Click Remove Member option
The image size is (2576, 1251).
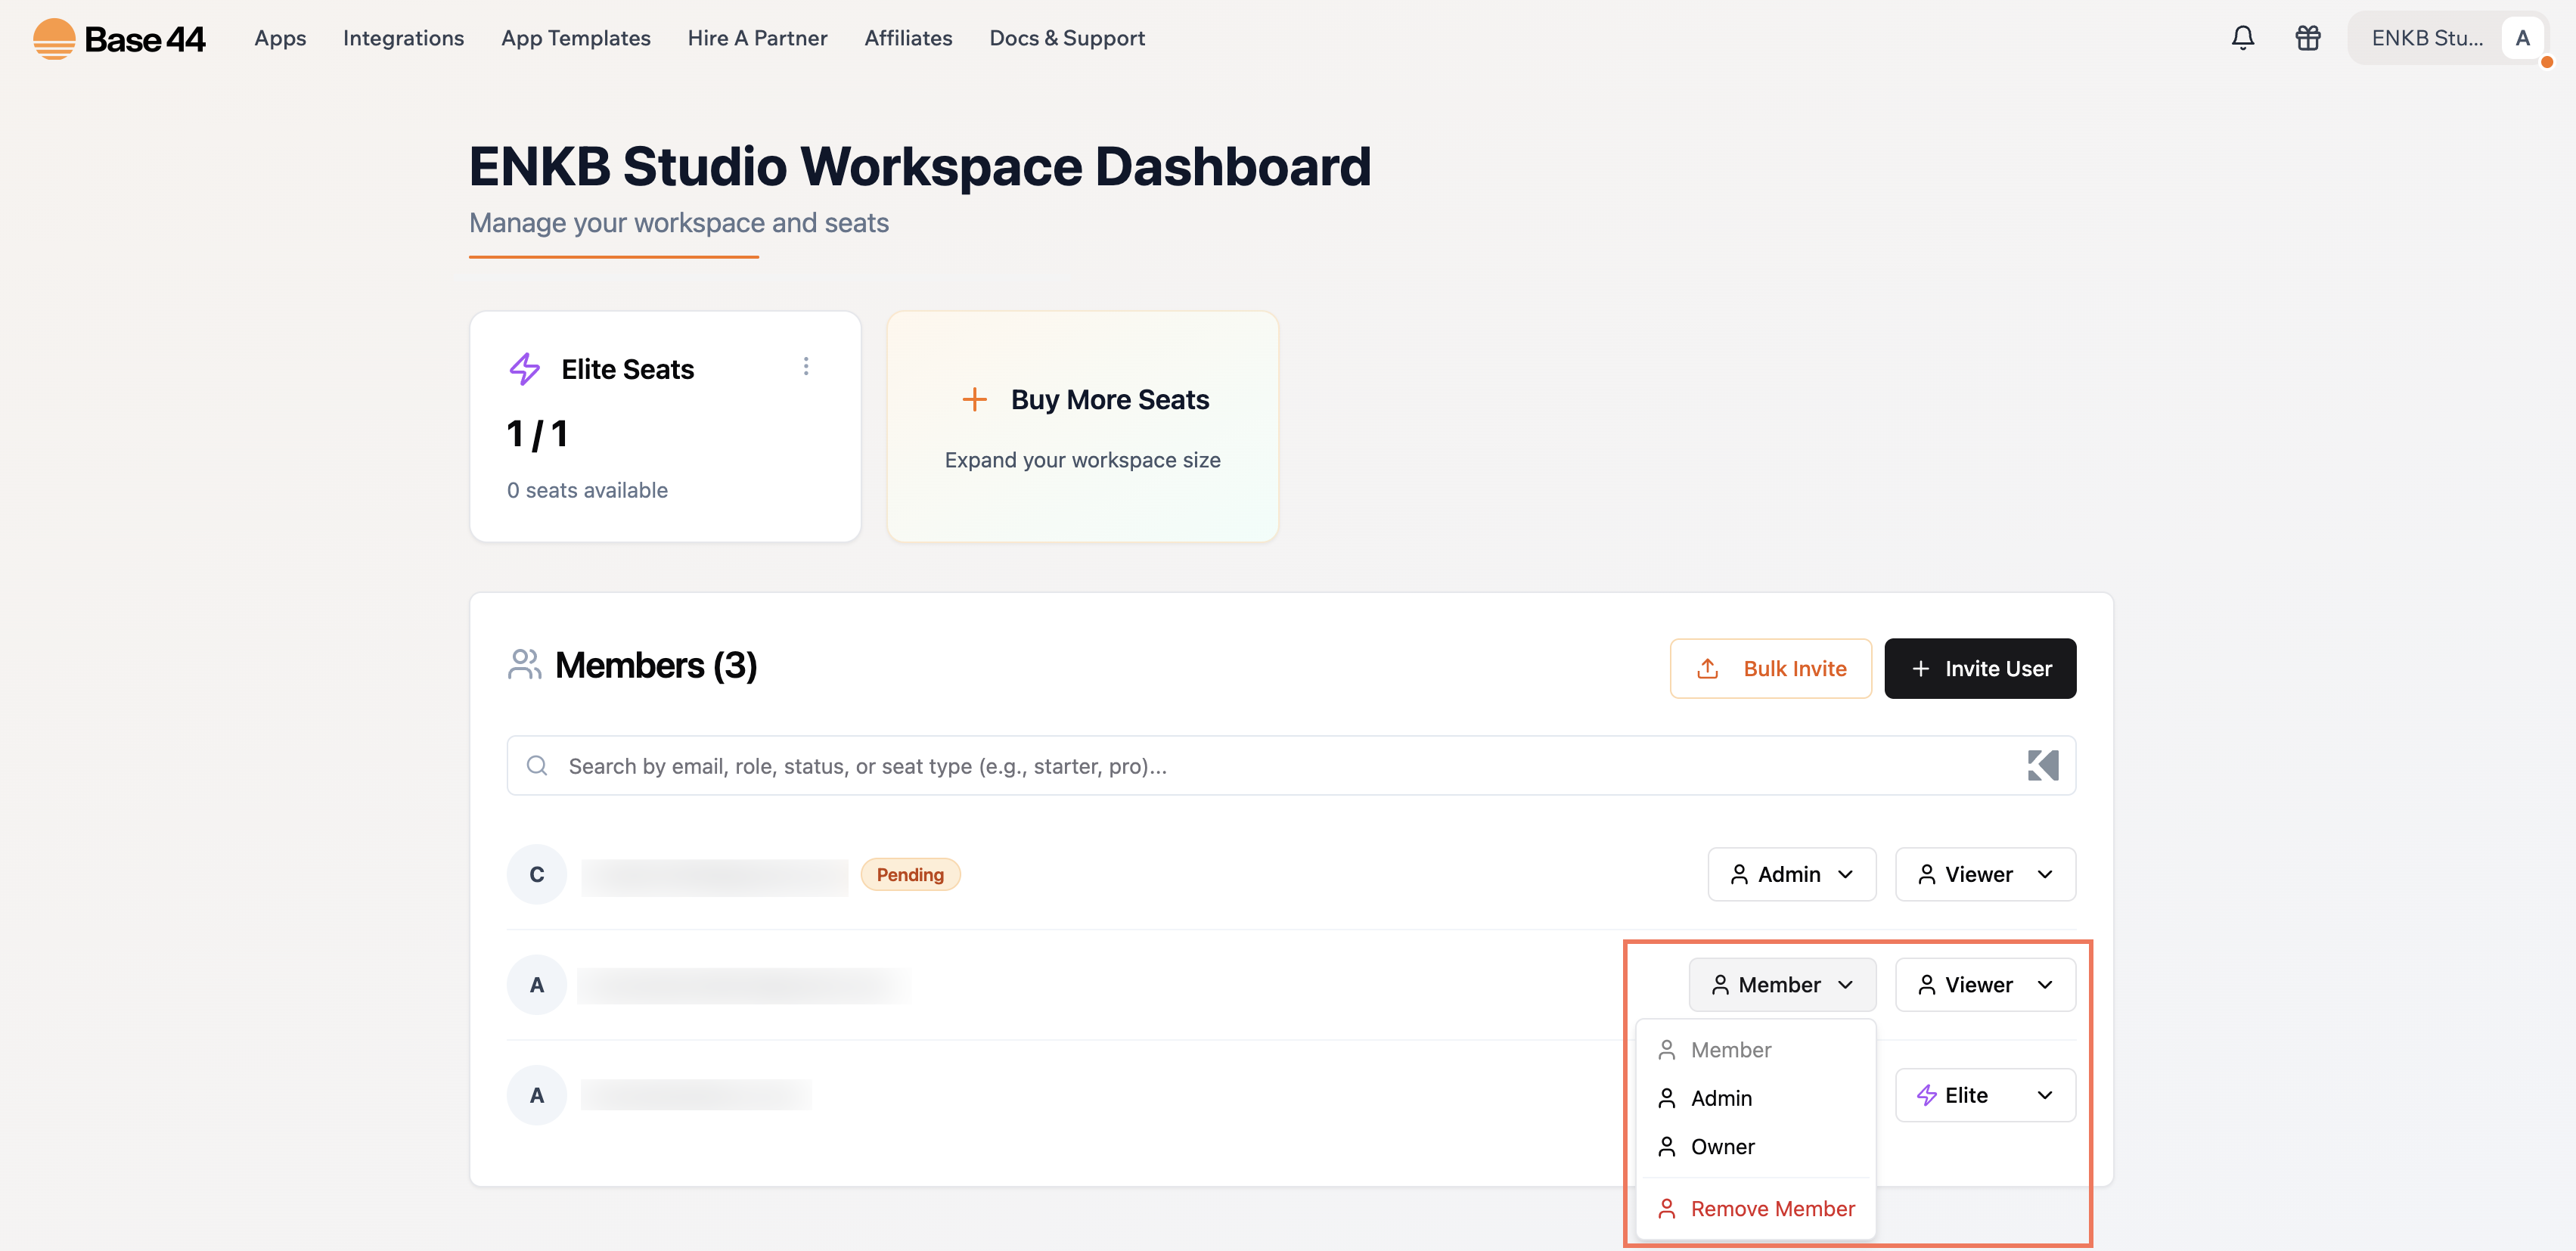1771,1209
